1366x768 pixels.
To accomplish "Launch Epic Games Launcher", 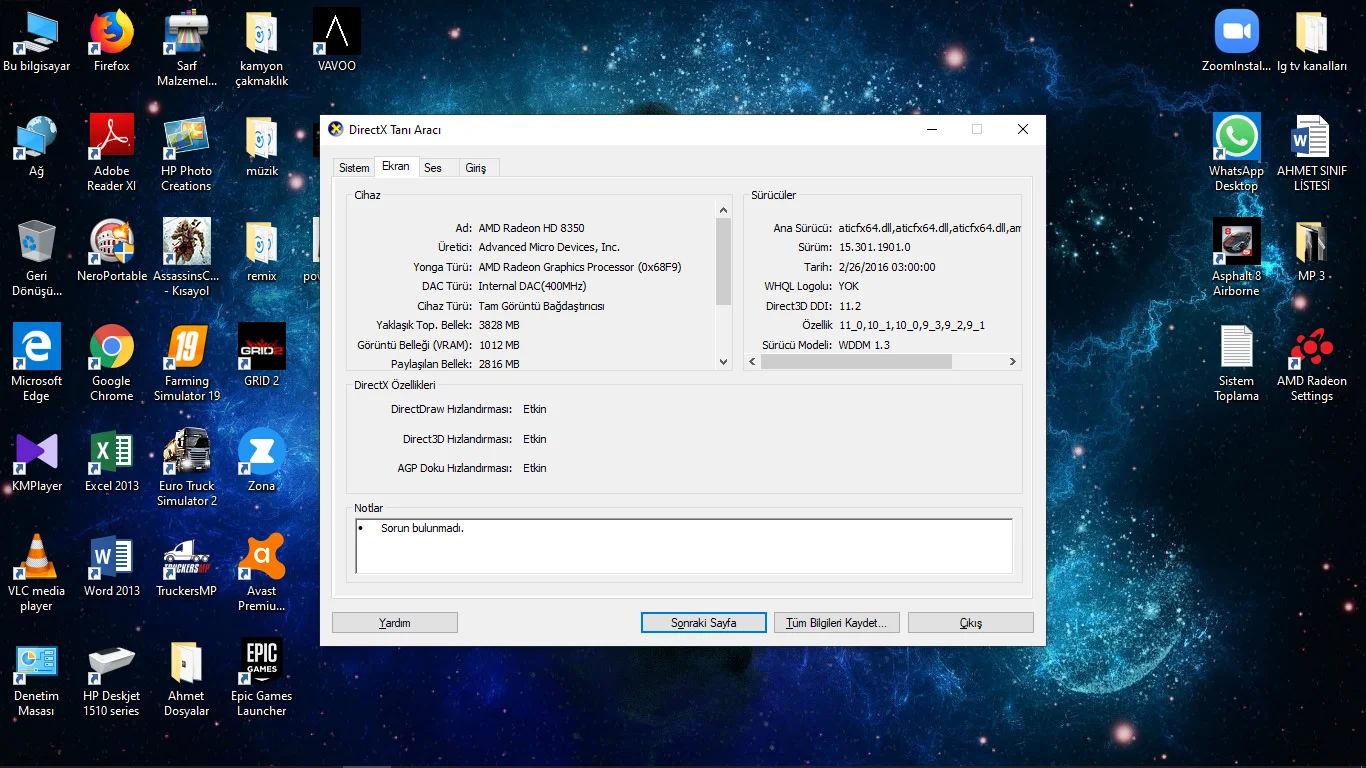I will click(262, 679).
